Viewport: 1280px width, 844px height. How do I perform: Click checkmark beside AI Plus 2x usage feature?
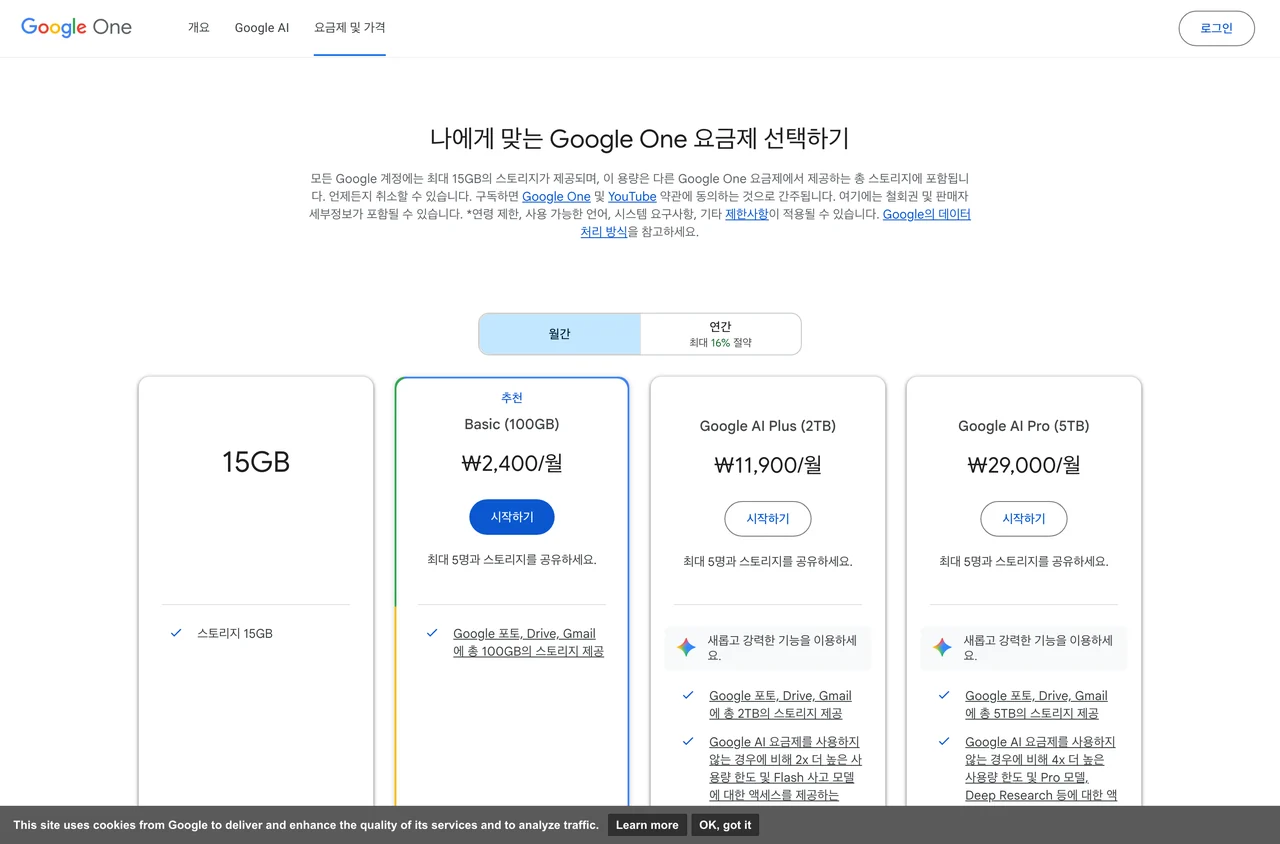[x=688, y=741]
